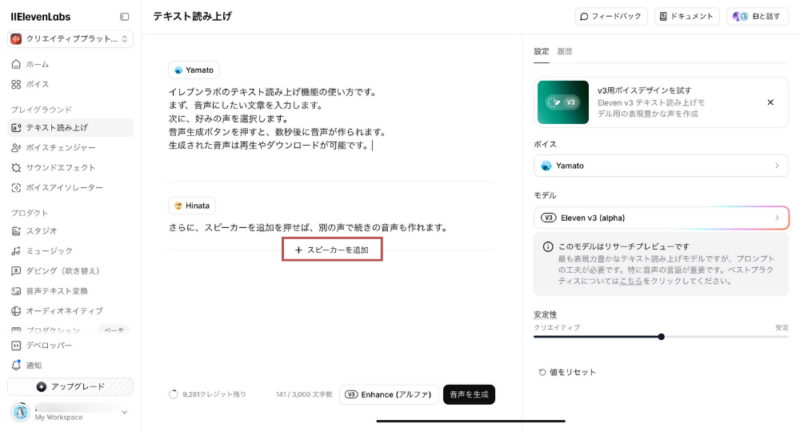The height and width of the screenshot is (432, 800).
Task: Select サウンドエフェクト in the sidebar
Action: [x=60, y=167]
